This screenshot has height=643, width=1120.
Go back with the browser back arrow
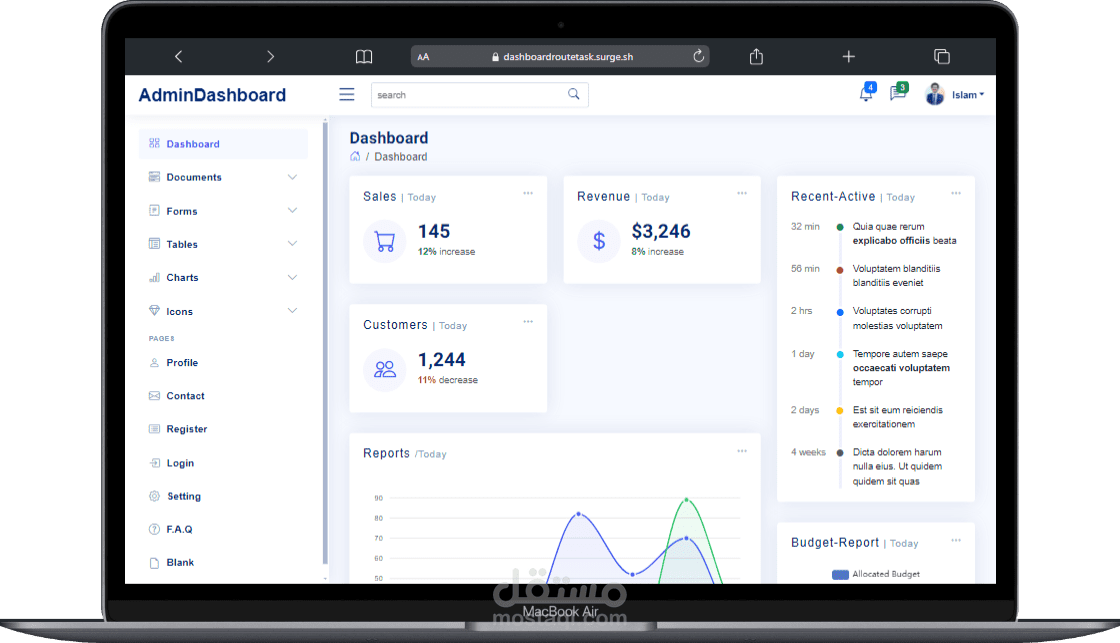pos(179,56)
